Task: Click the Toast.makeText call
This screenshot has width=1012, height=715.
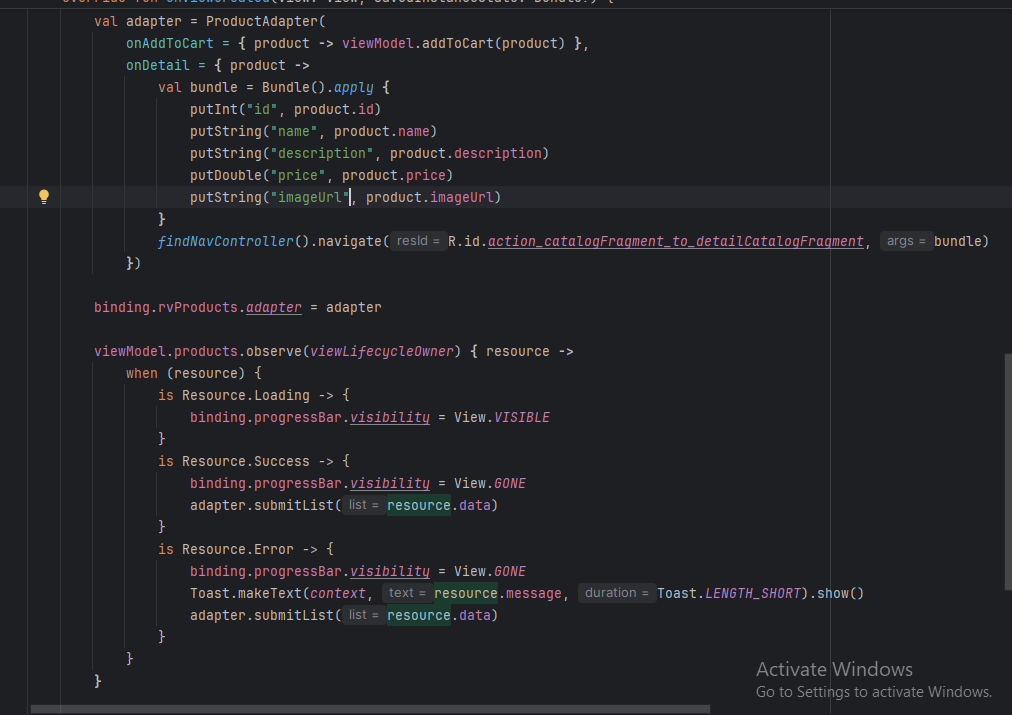Action: point(246,593)
